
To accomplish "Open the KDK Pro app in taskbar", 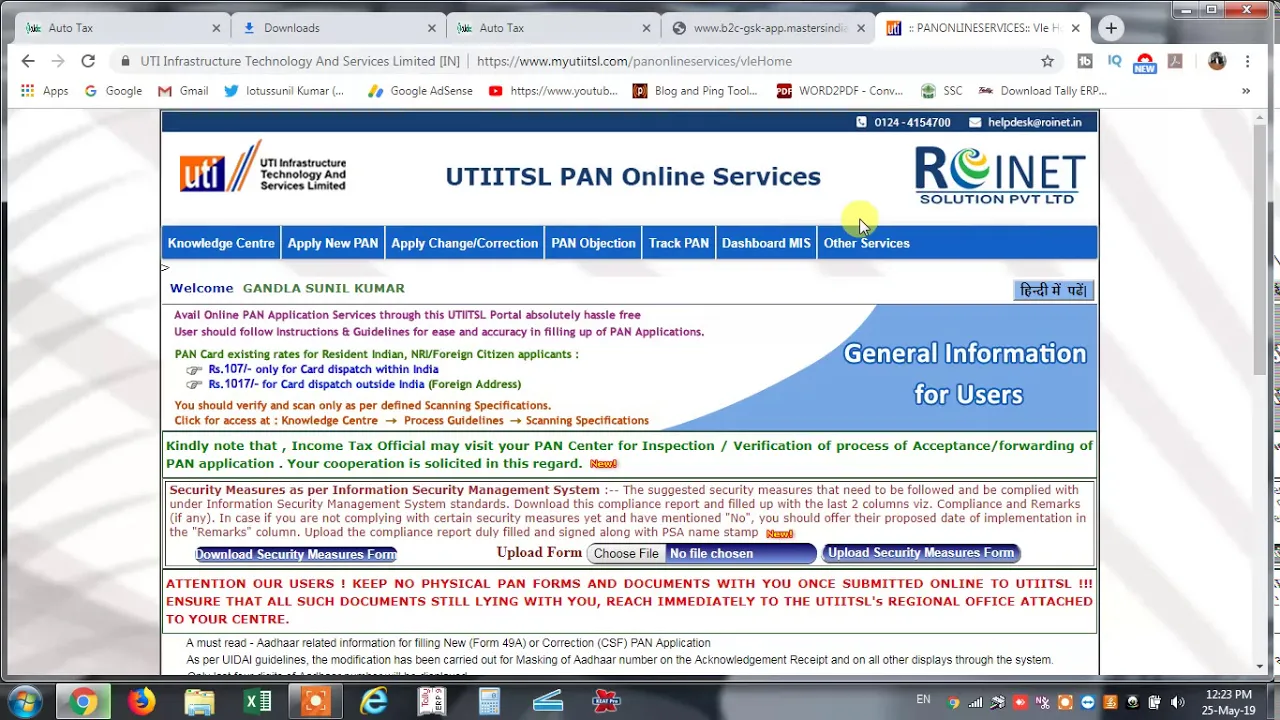I will pyautogui.click(x=606, y=701).
